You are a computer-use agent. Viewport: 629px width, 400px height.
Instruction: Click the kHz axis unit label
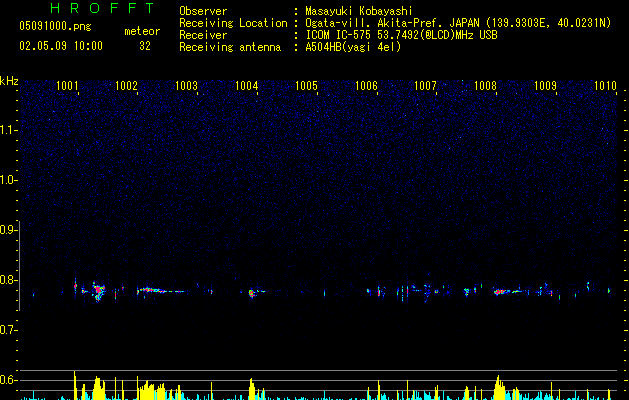(x=9, y=81)
